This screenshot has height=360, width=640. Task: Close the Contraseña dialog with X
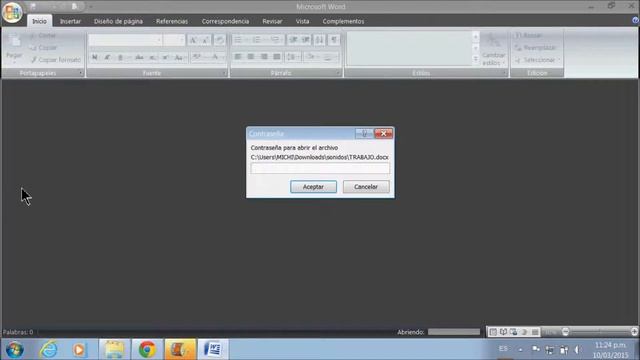tap(384, 133)
